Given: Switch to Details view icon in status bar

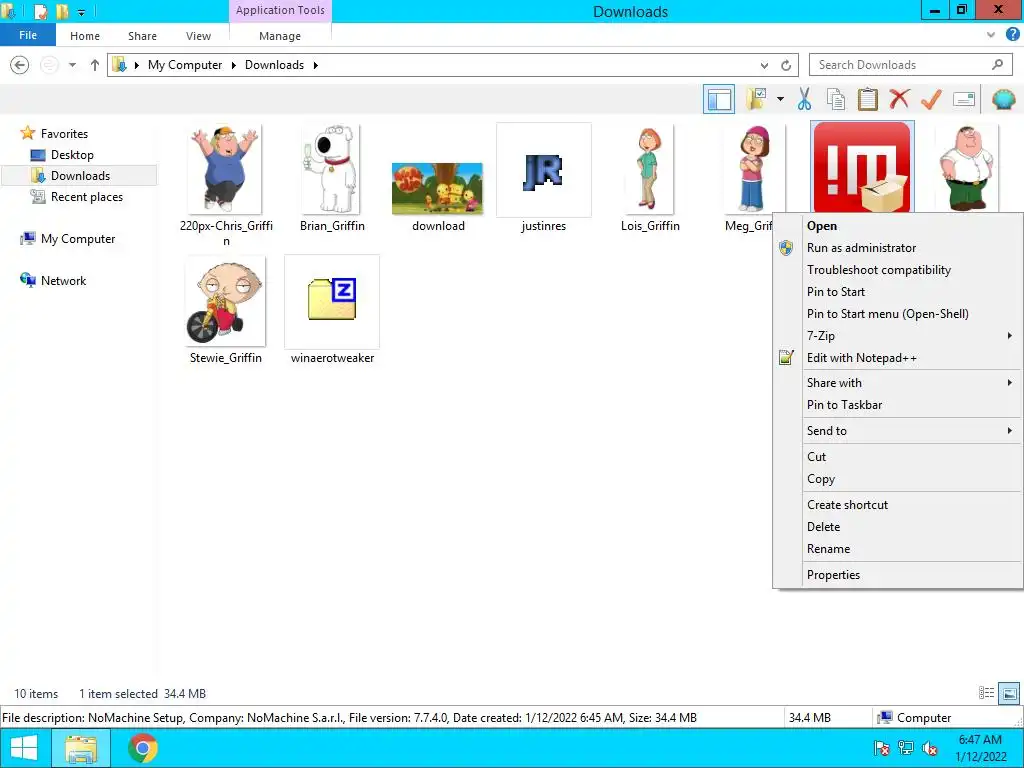Looking at the screenshot, I should tap(986, 693).
